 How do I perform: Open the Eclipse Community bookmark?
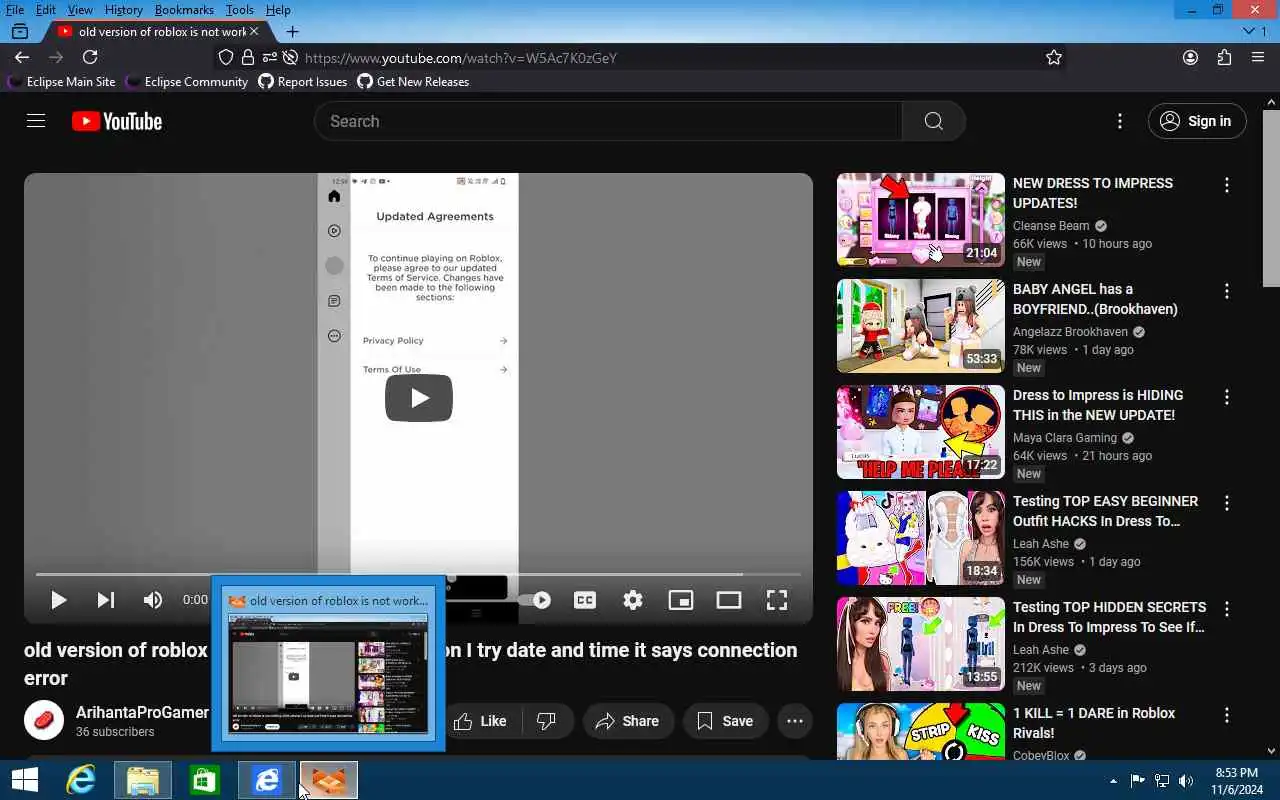186,82
